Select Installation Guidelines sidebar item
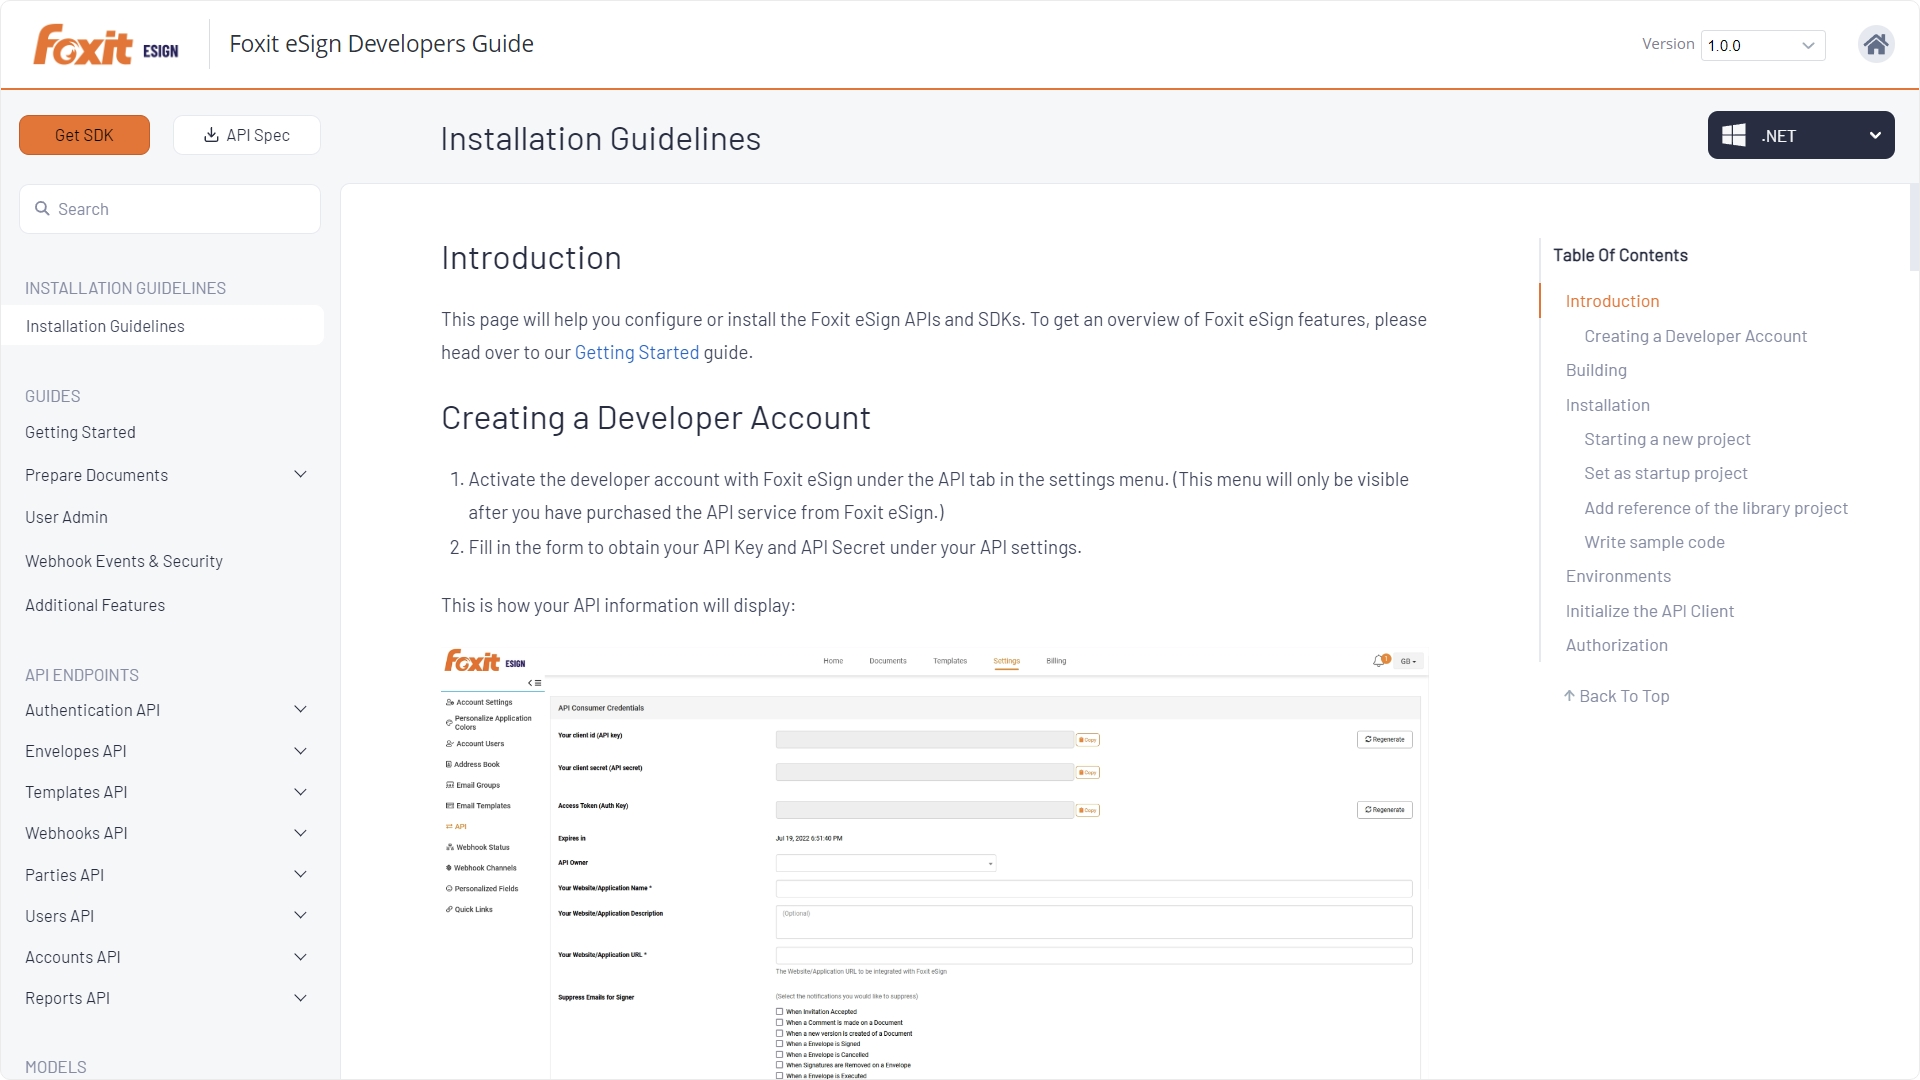The image size is (1920, 1080). (162, 326)
